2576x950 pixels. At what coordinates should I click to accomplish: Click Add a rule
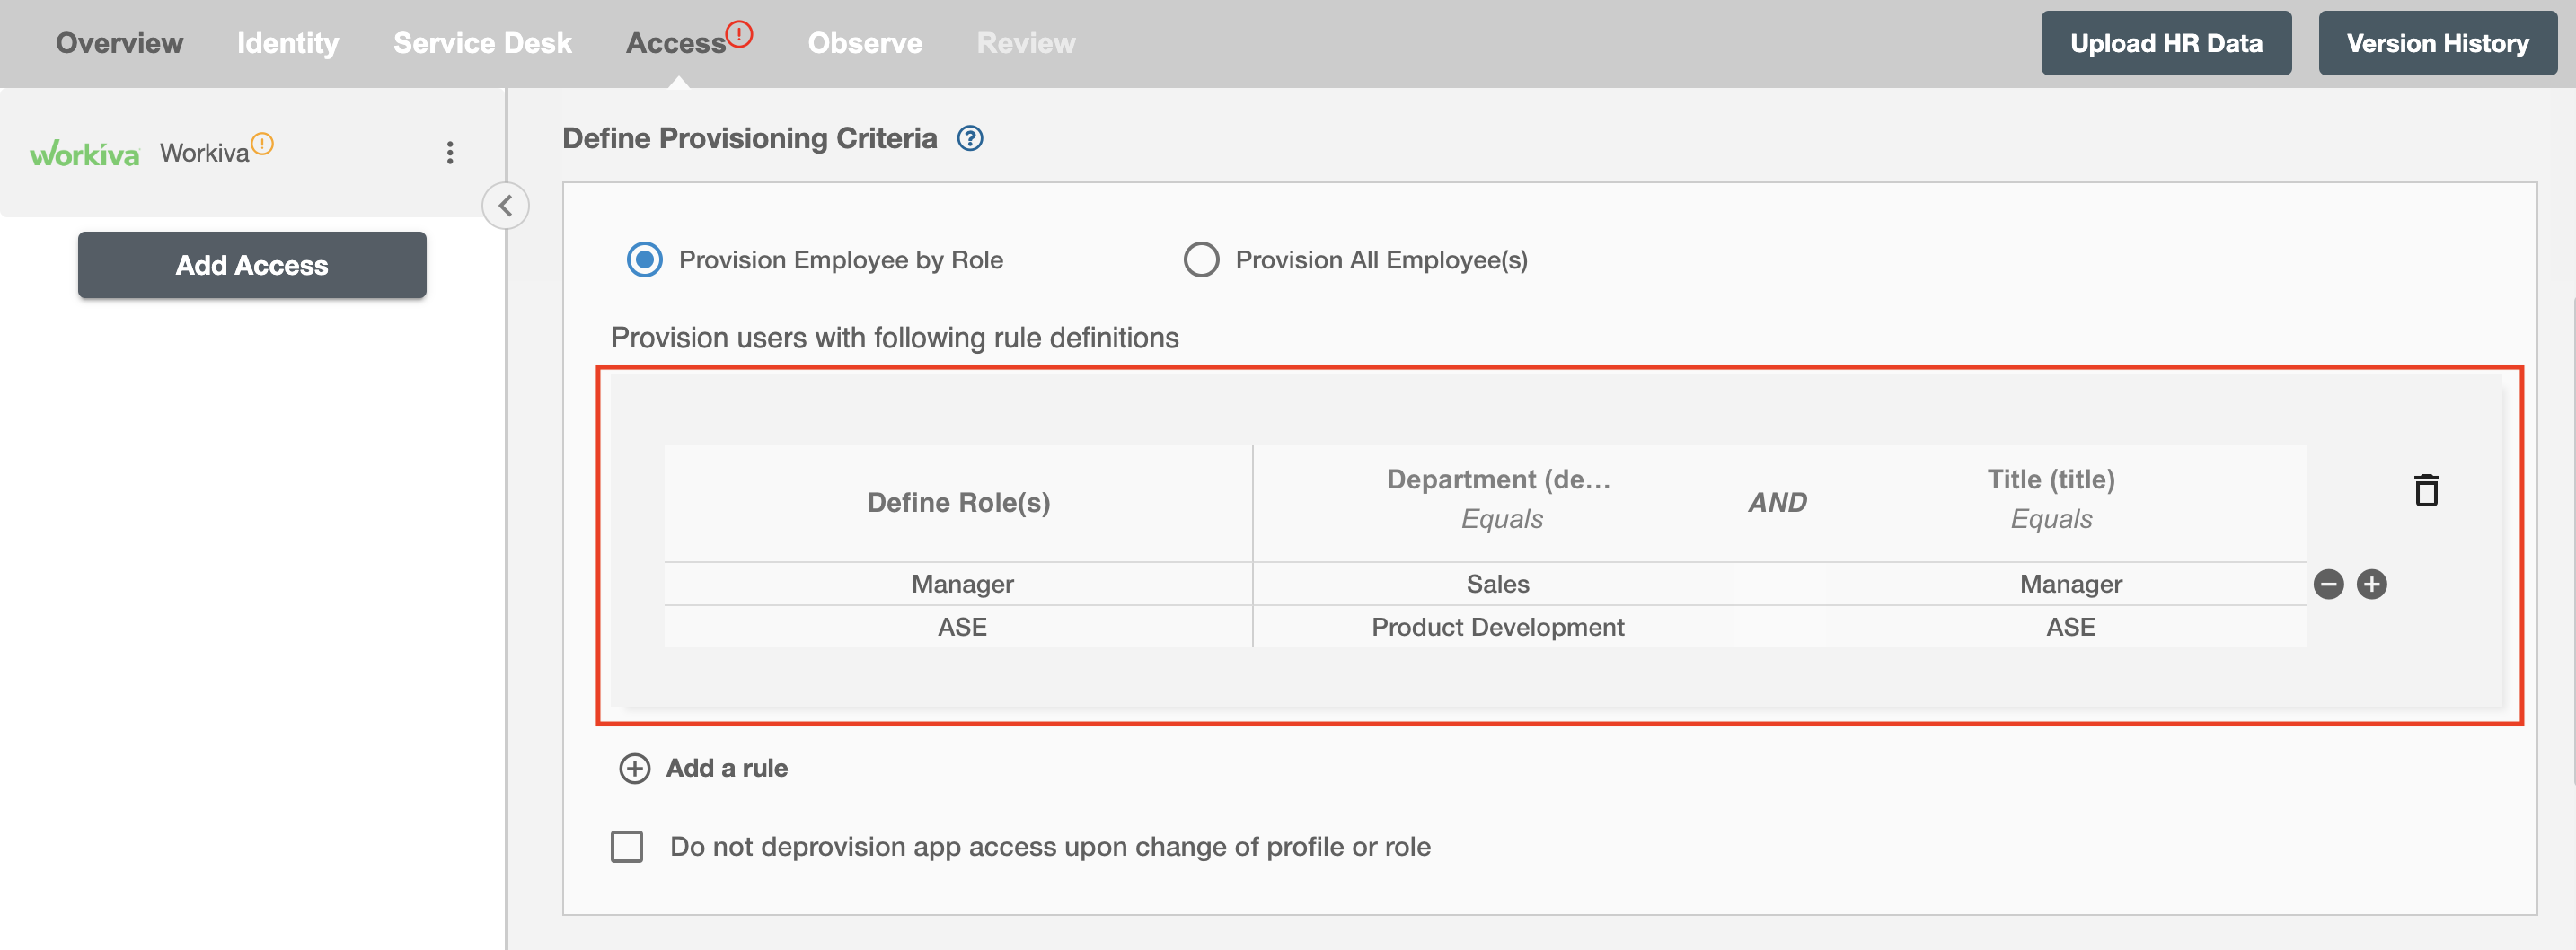coord(704,768)
